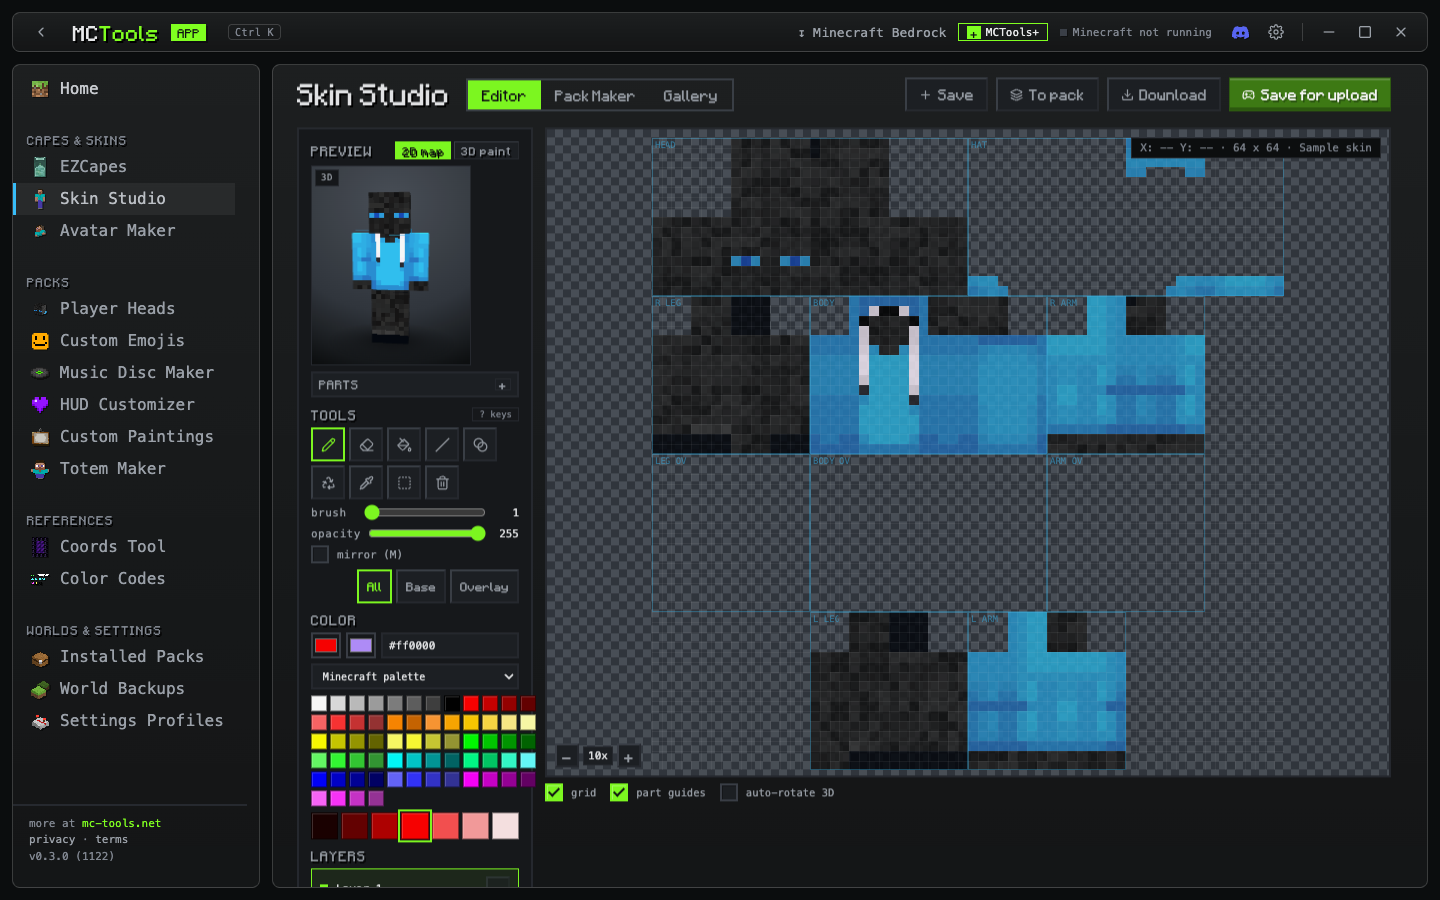Switch to the Editor tab
The height and width of the screenshot is (900, 1440).
click(x=504, y=96)
